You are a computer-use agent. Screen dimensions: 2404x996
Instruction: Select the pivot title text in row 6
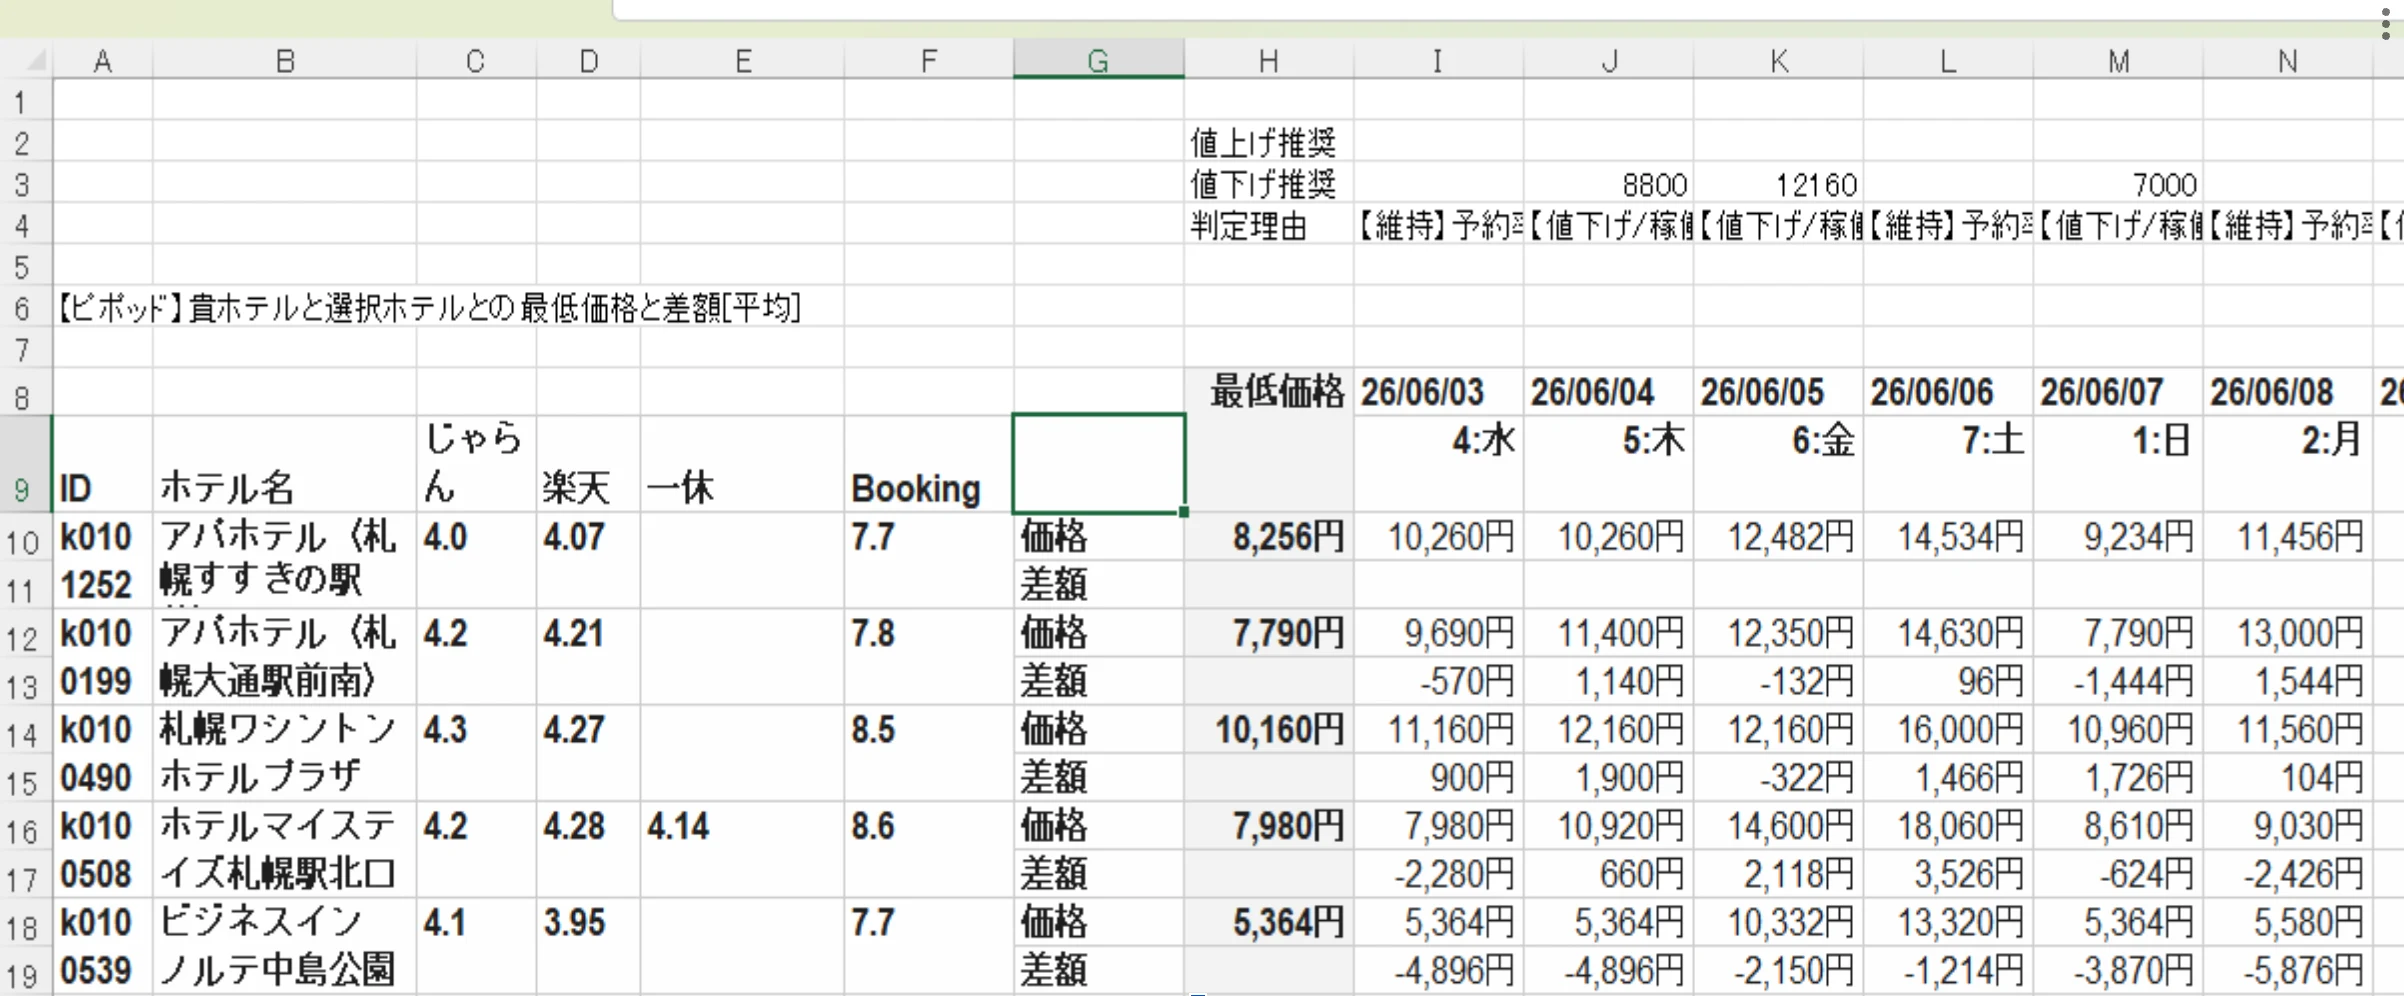pos(430,308)
